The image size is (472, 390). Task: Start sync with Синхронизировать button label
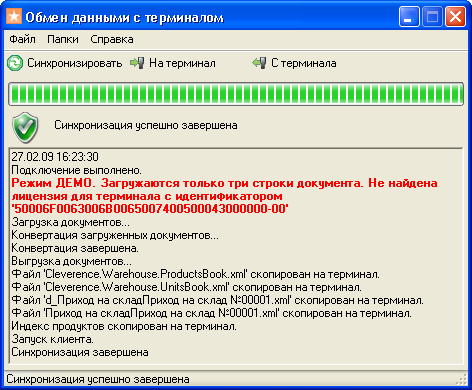75,63
